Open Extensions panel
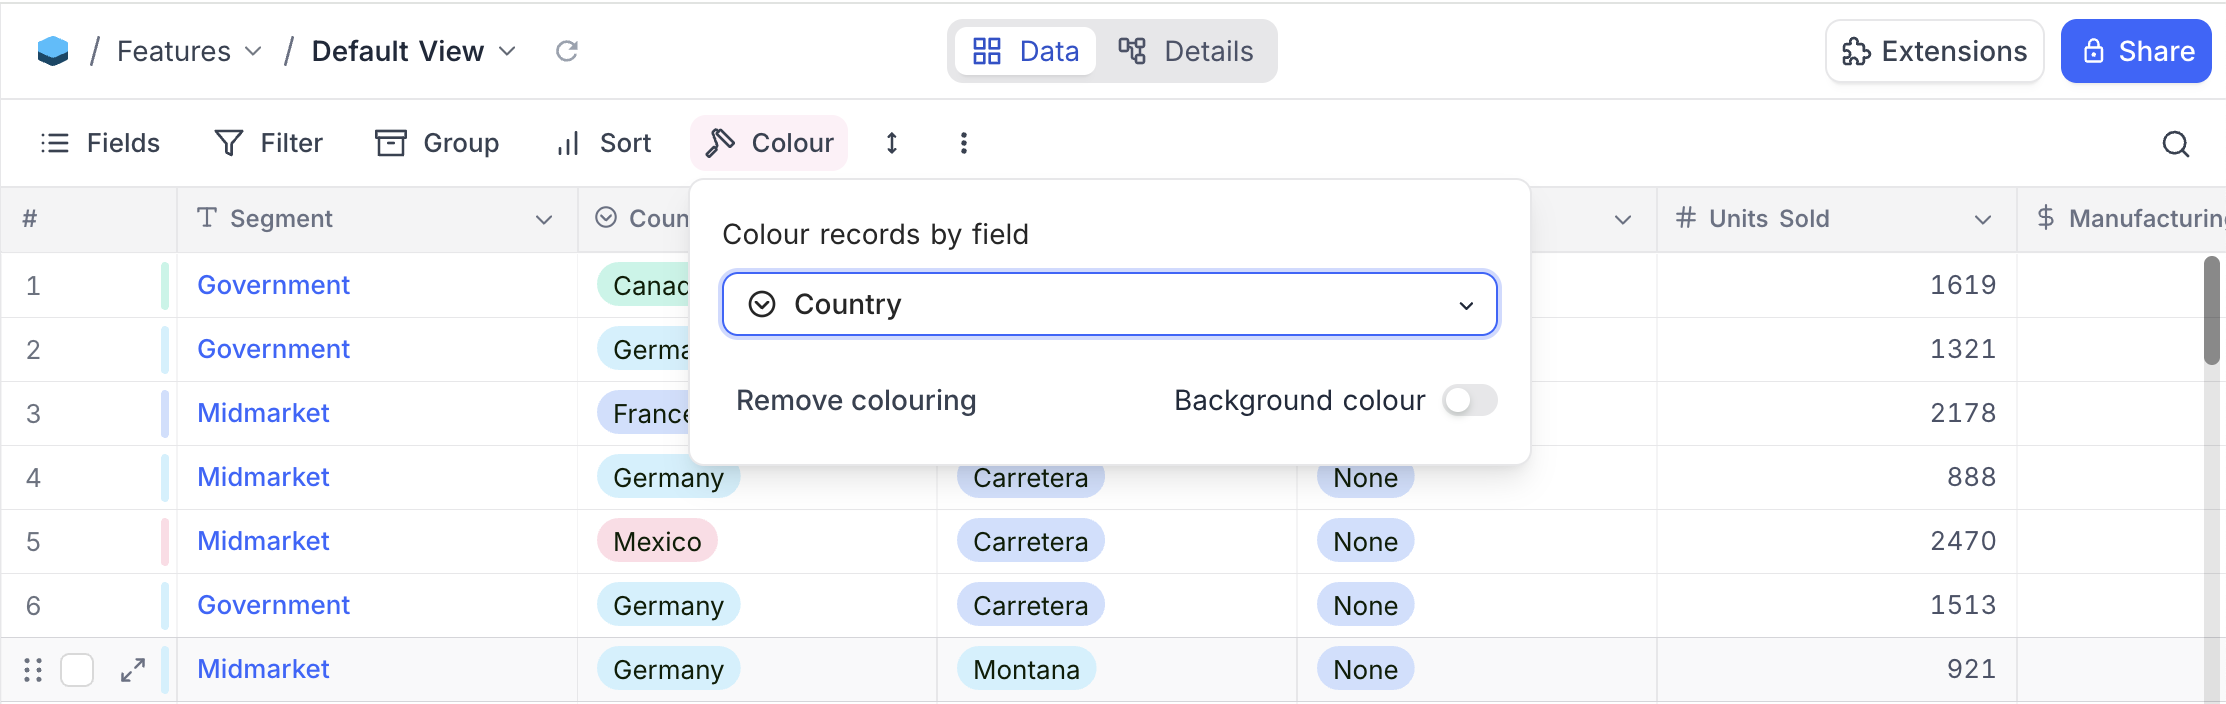Viewport: 2226px width, 704px height. tap(1935, 51)
